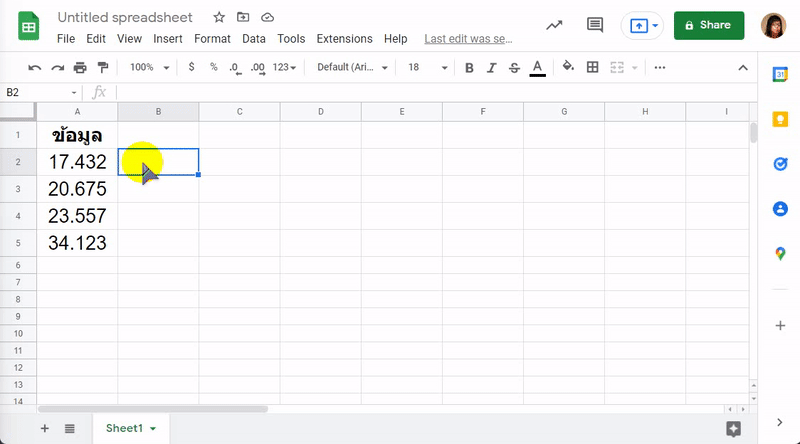Open Google Keep in the side panel
The height and width of the screenshot is (444, 800).
coord(780,119)
